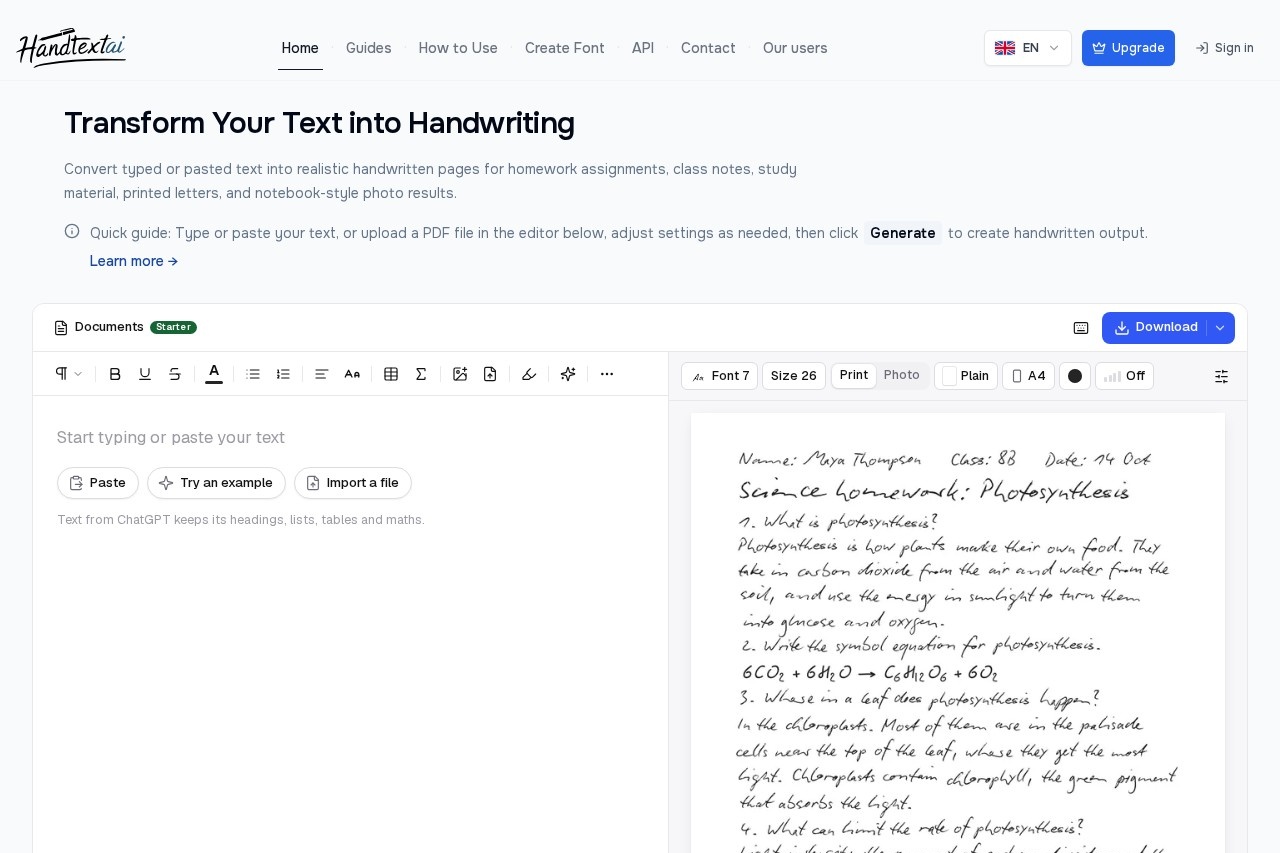Open the API menu item
This screenshot has height=853, width=1280.
[643, 48]
